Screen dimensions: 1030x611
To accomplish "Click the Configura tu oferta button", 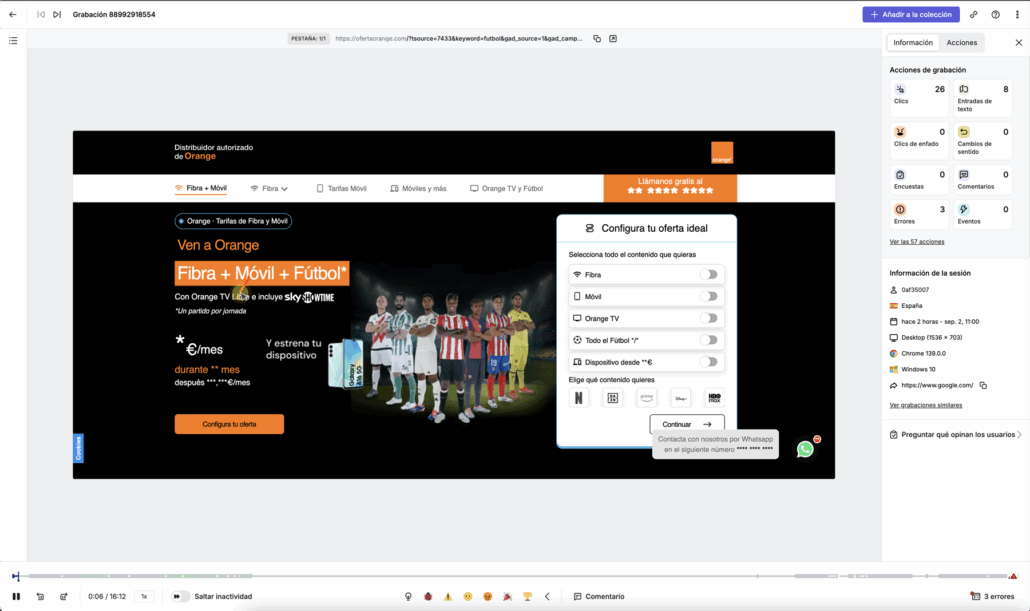I will click(229, 424).
